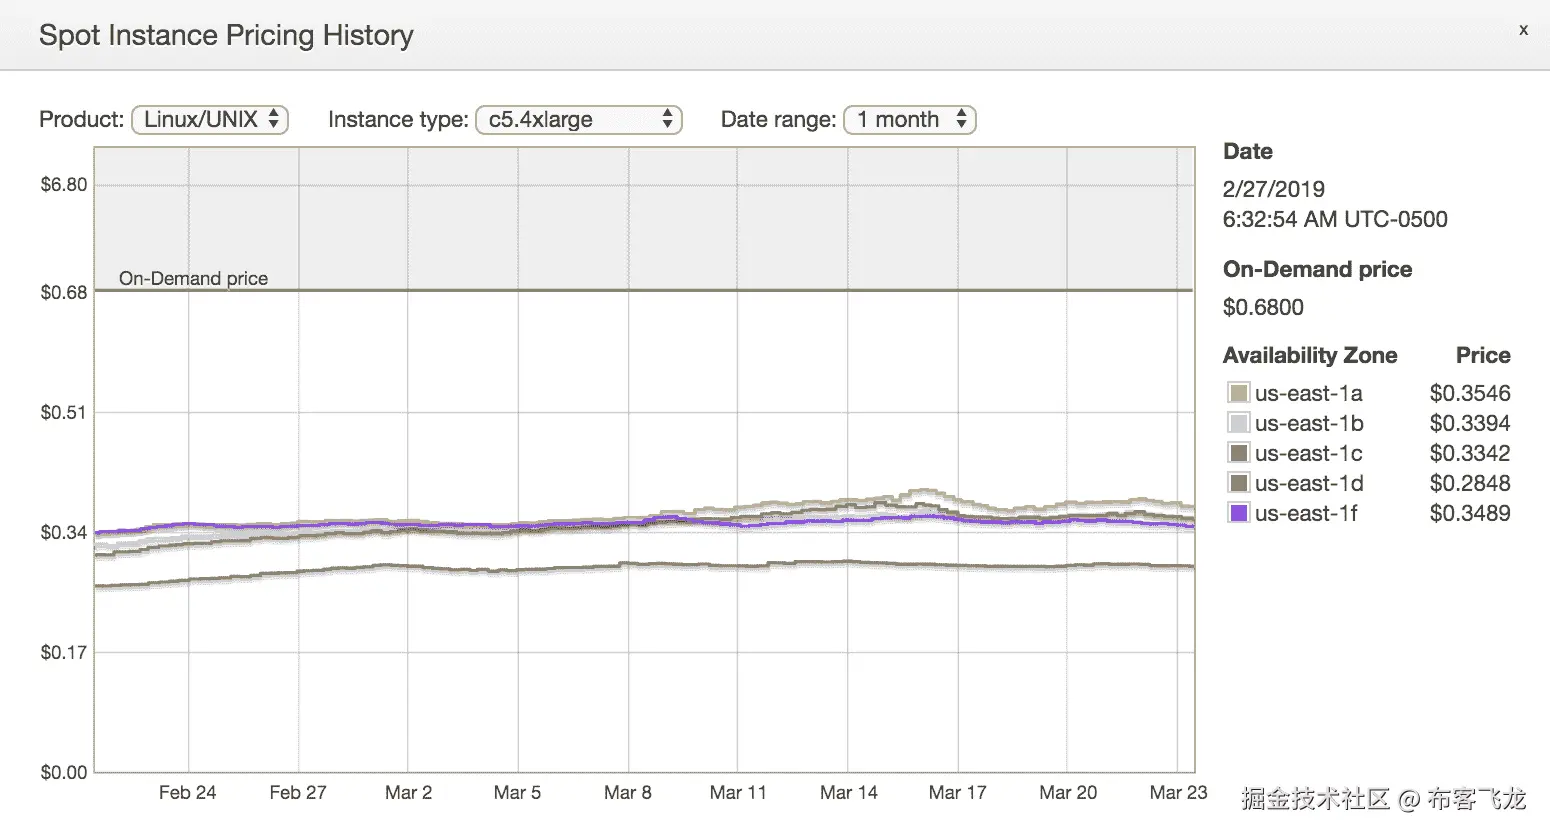
Task: Open the Instance type dropdown showing c5.4xlarge
Action: [579, 120]
